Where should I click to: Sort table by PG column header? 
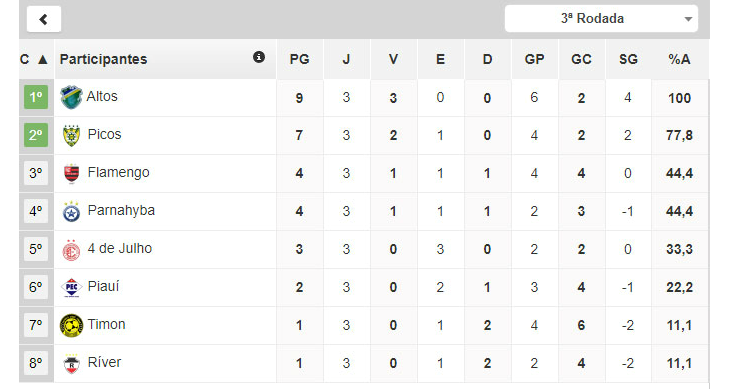299,59
